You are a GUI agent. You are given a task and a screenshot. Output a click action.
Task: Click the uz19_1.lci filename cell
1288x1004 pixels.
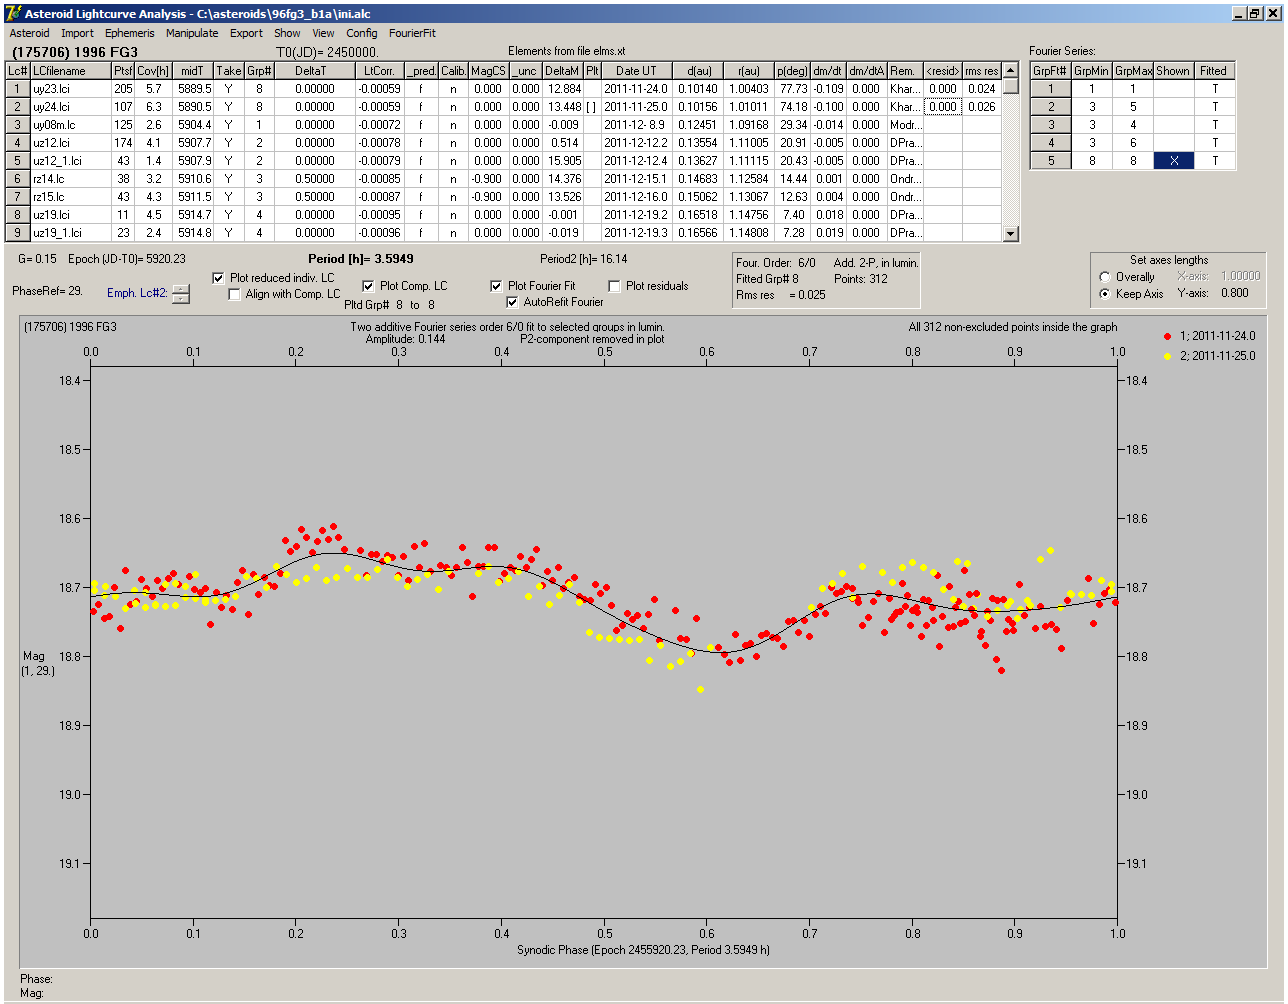click(71, 233)
